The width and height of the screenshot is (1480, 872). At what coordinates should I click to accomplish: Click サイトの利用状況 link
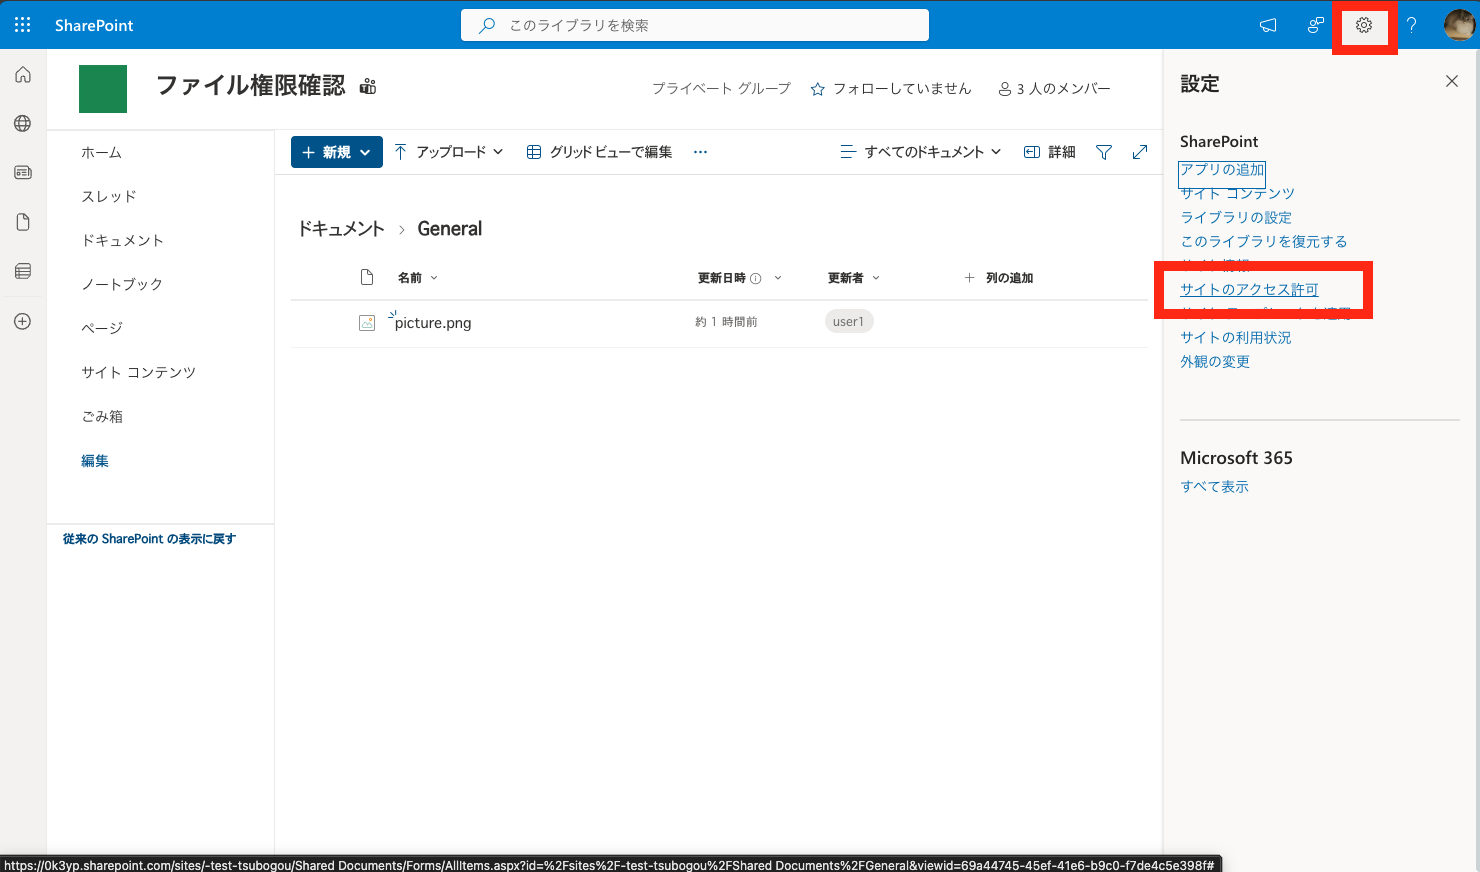pyautogui.click(x=1236, y=337)
